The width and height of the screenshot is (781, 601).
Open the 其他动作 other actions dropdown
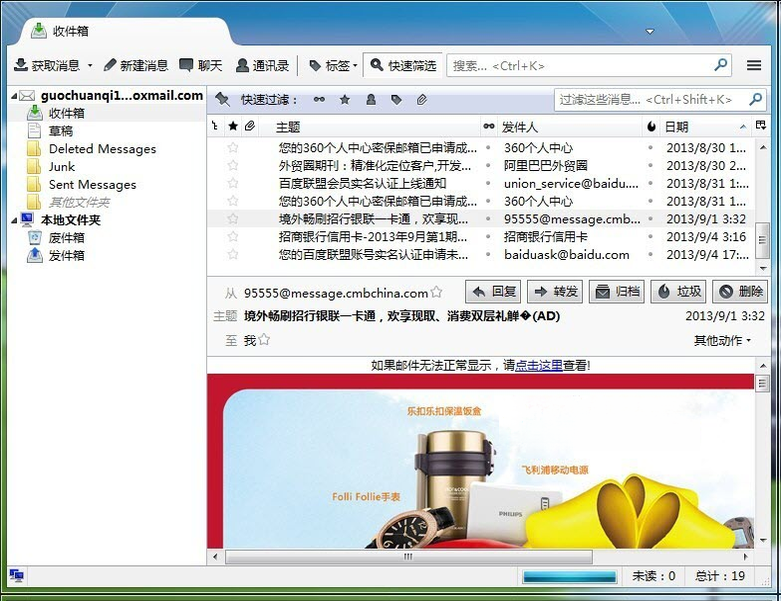point(722,341)
